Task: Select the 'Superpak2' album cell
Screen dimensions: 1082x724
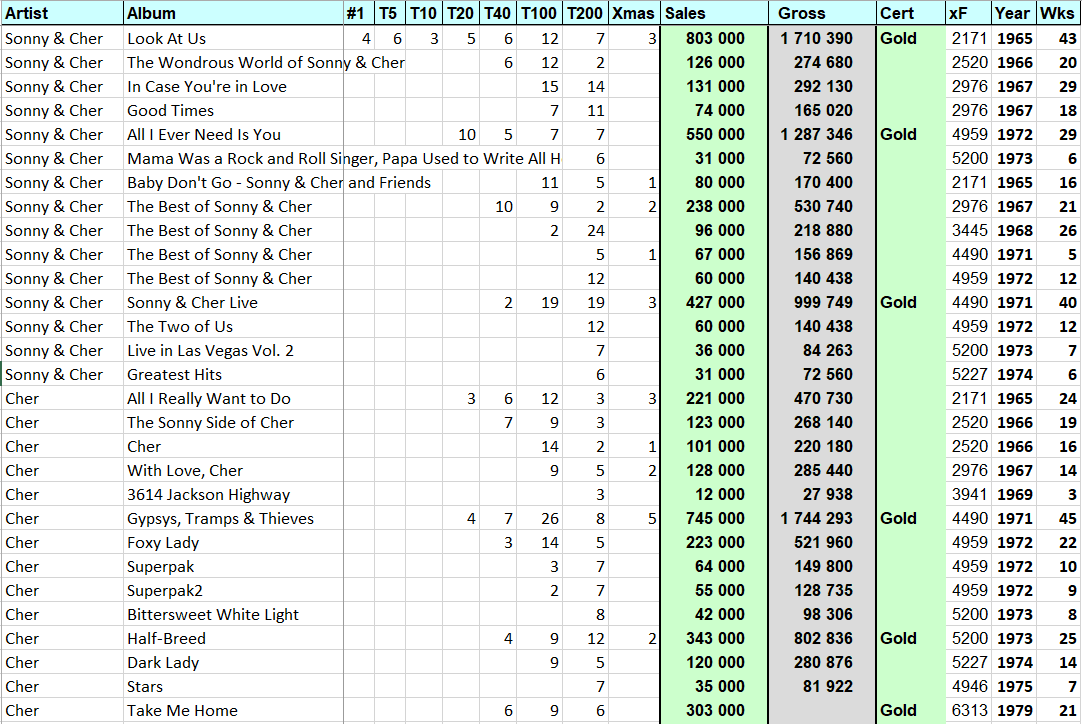Action: 233,591
